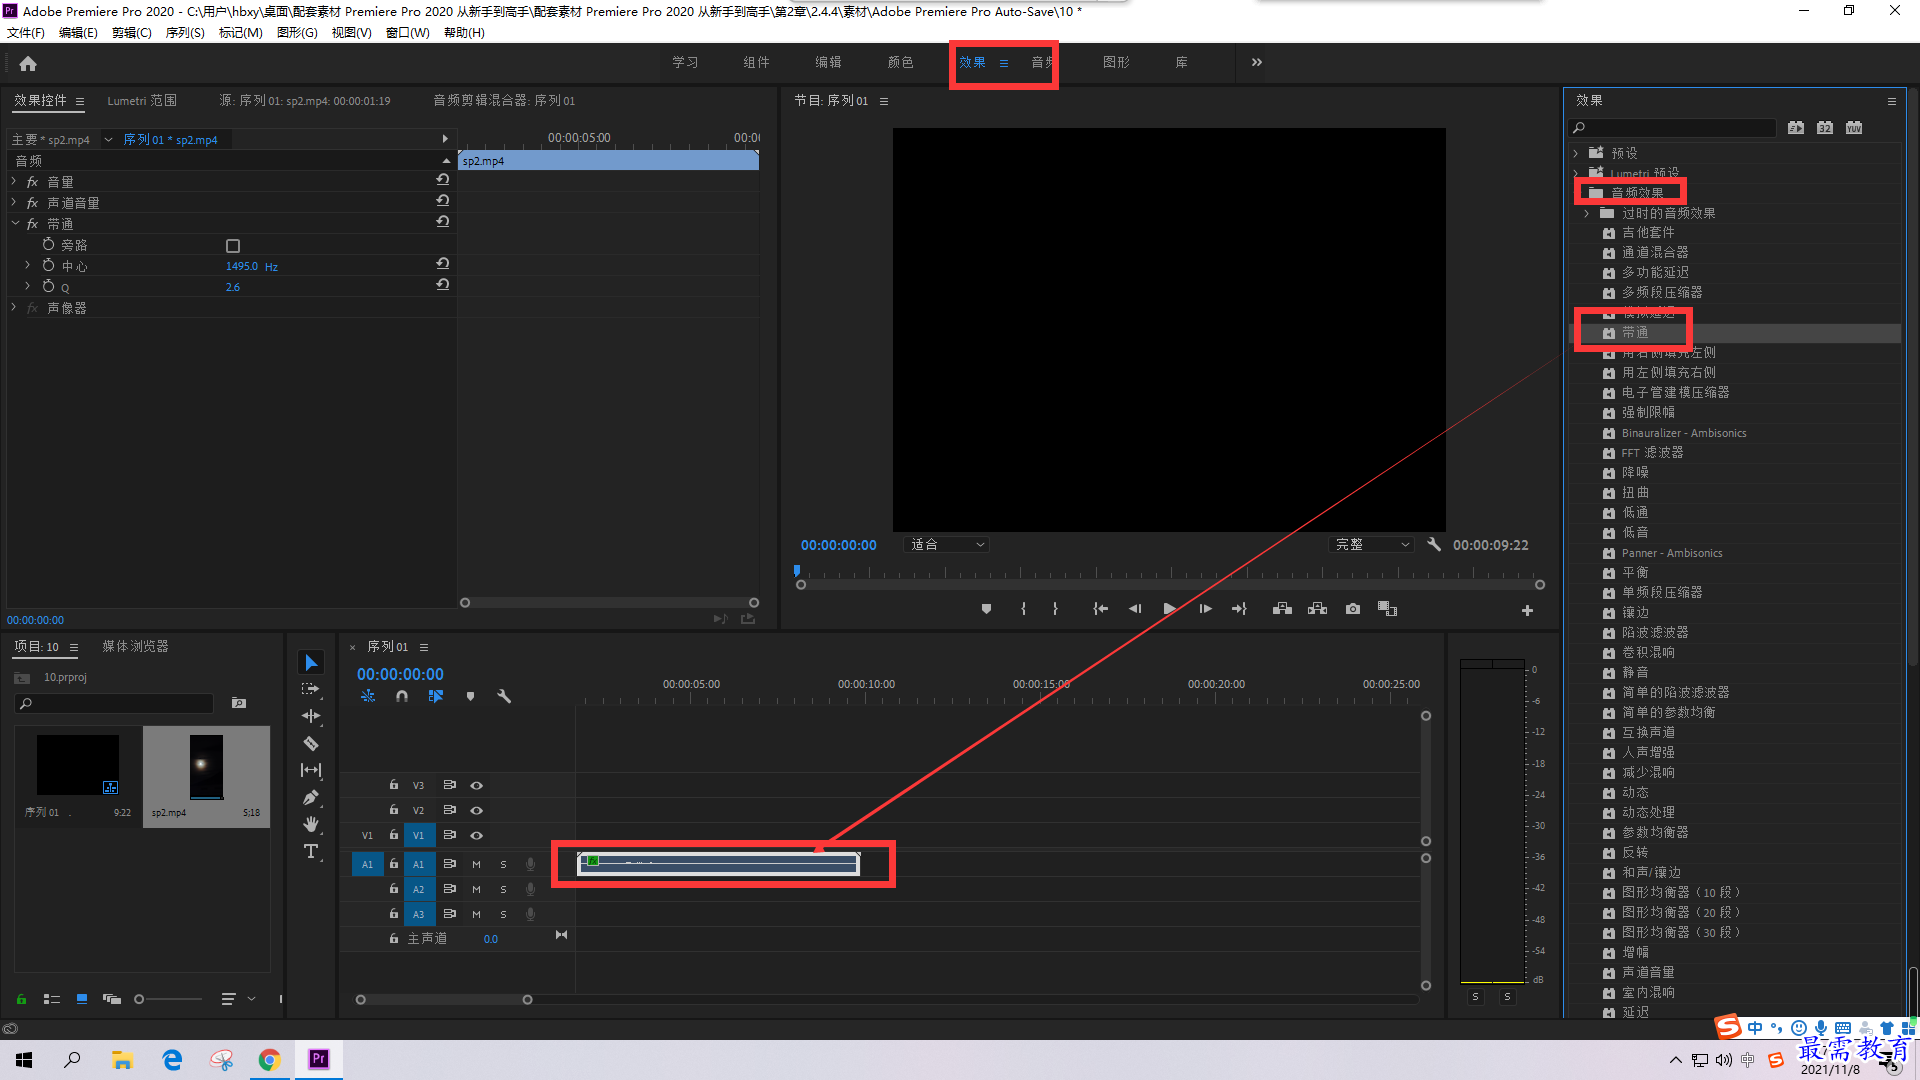Select the sp2.mp4 thumbnail in Project
Viewport: 1920px width, 1080px height.
[x=206, y=766]
